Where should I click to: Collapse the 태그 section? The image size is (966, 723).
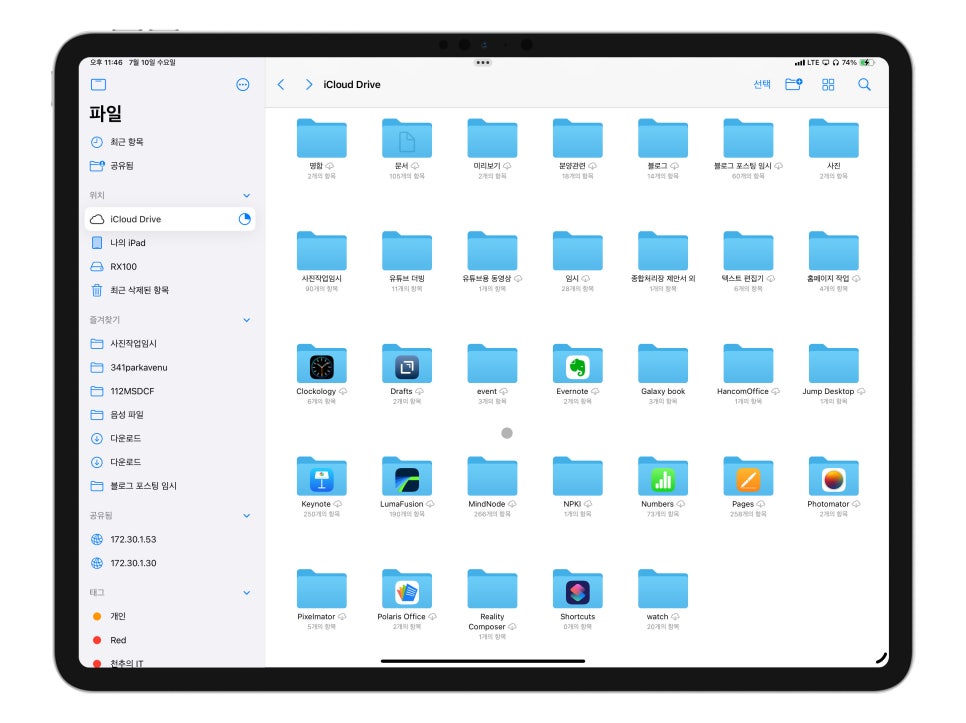coord(246,592)
